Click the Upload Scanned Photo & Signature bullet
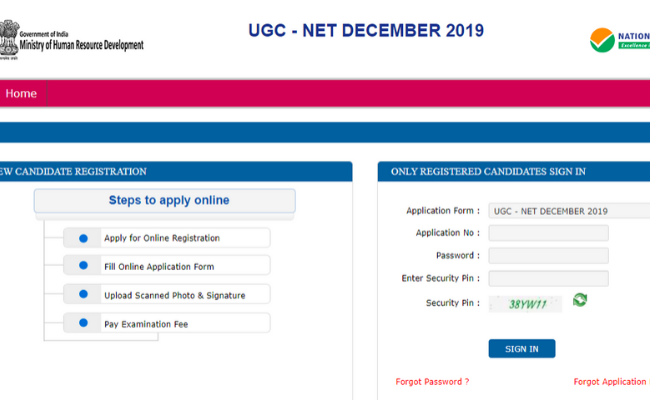The image size is (650, 400). (x=83, y=295)
